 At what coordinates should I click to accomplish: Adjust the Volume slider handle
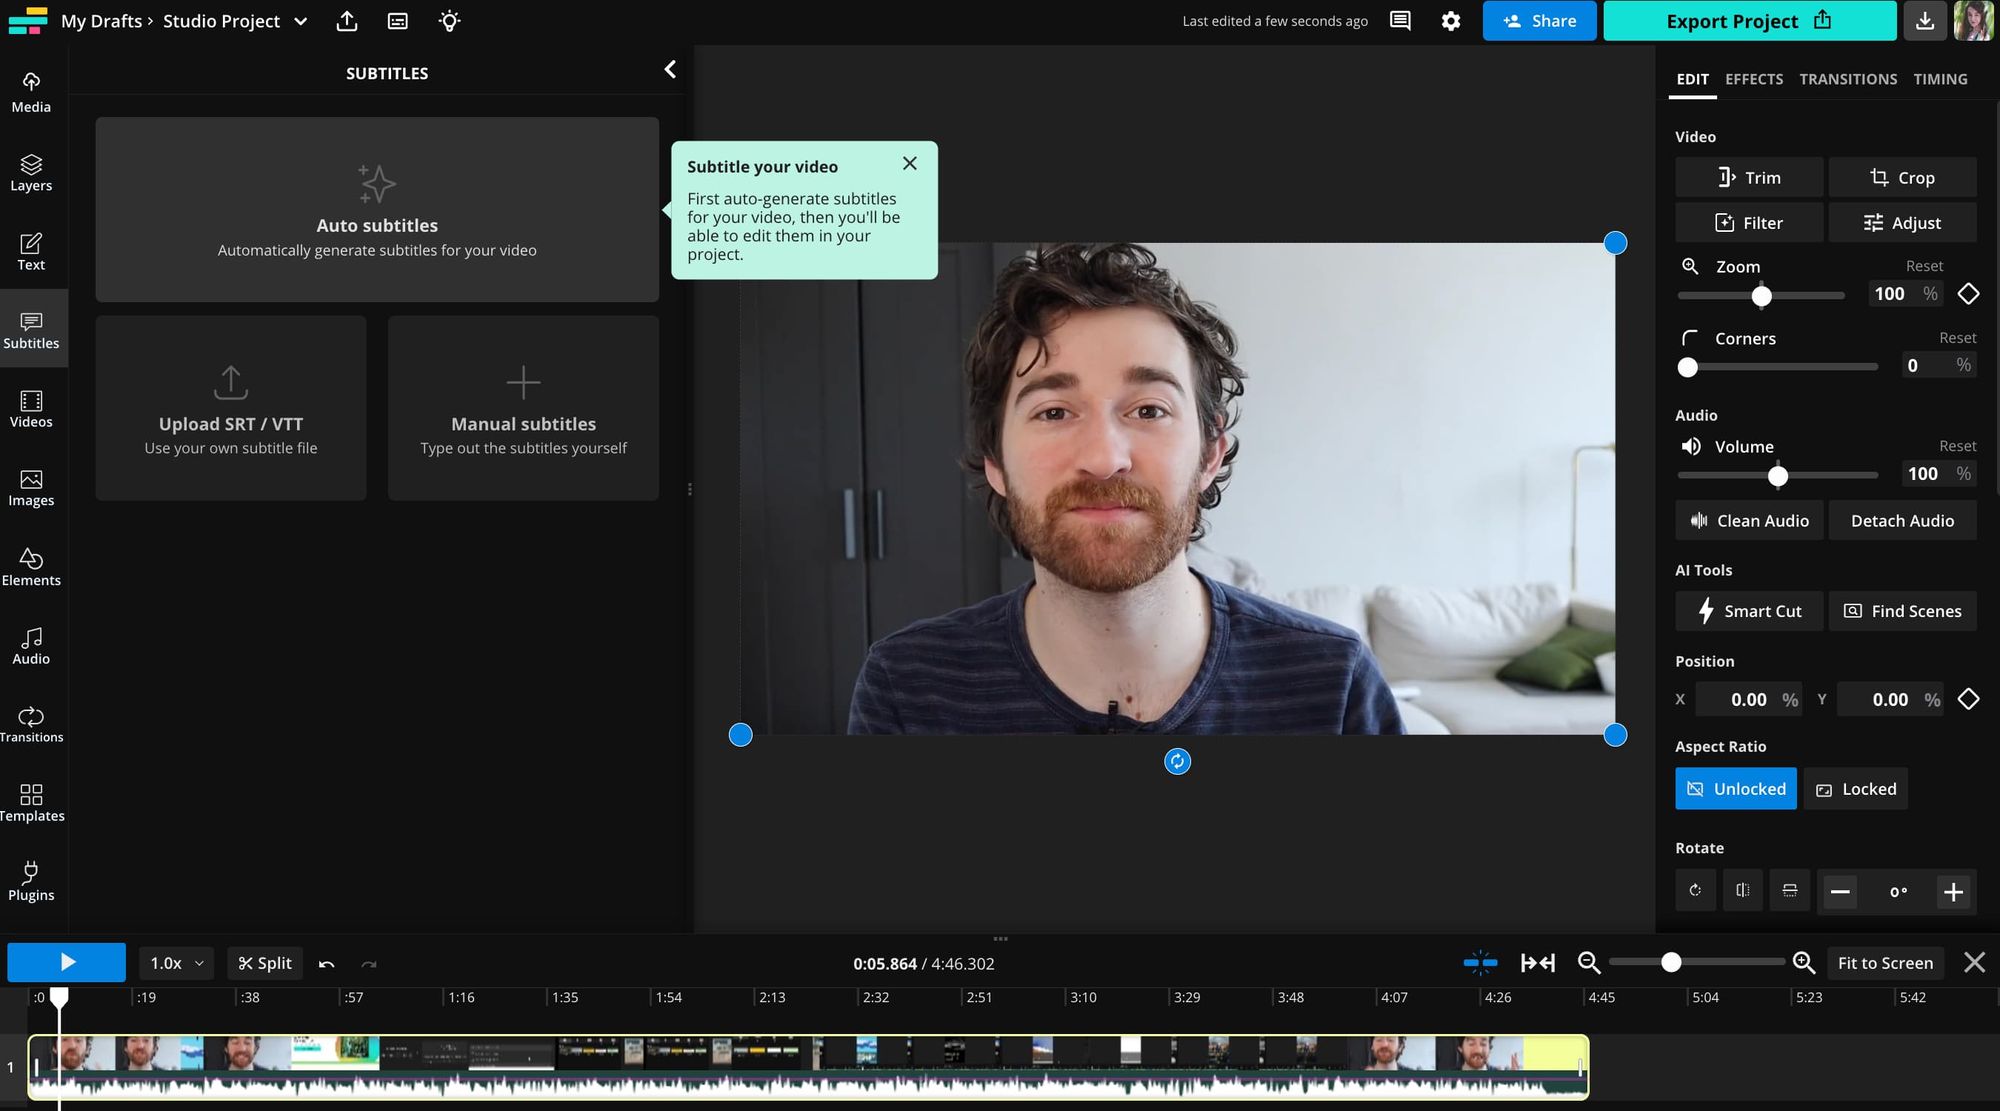pos(1777,476)
